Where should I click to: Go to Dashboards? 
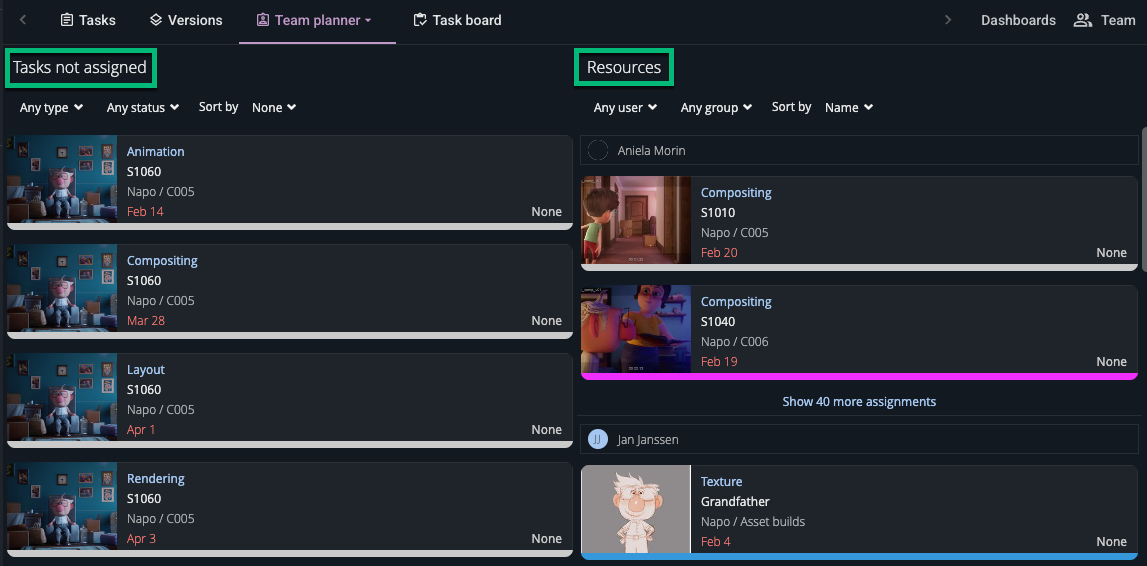(1018, 20)
